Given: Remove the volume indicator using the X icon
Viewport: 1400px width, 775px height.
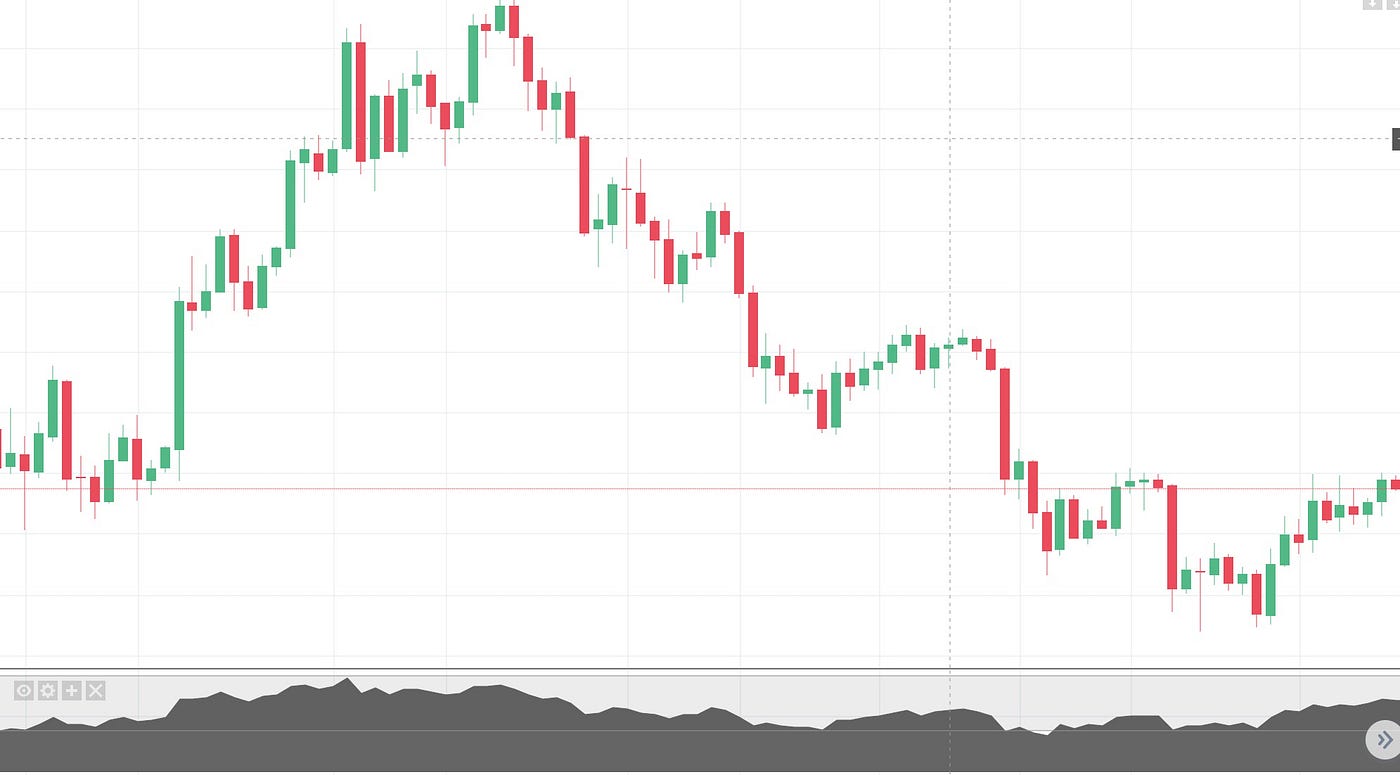Looking at the screenshot, I should 96,690.
